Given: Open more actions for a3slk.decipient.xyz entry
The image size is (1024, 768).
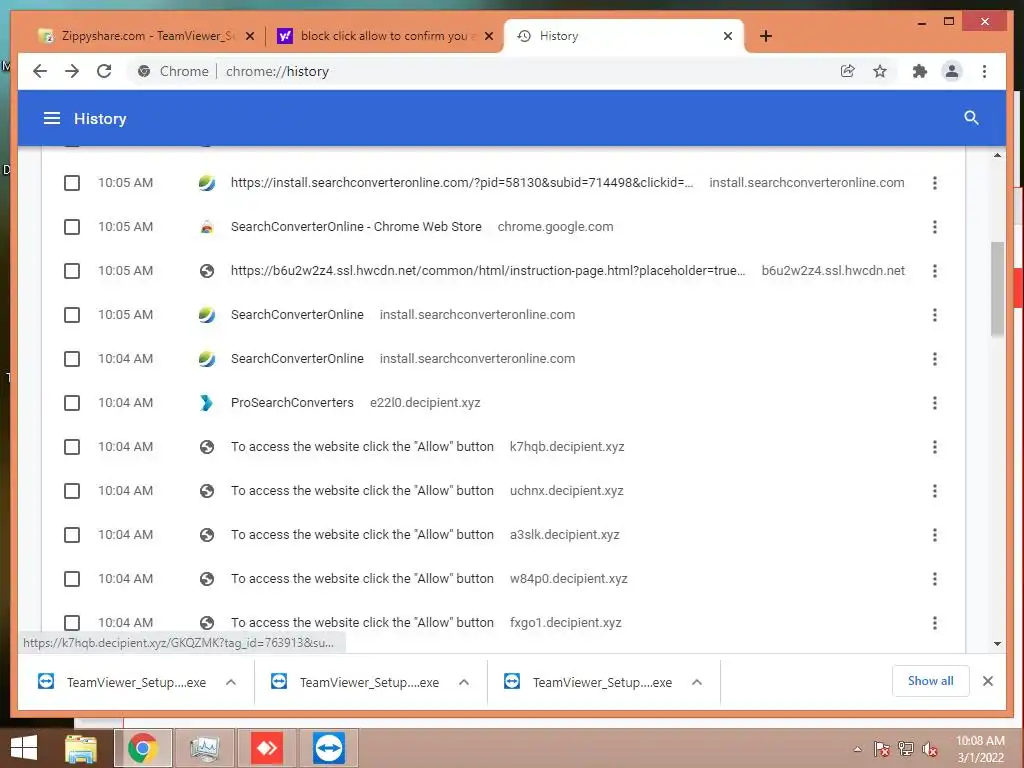Looking at the screenshot, I should click(x=935, y=535).
